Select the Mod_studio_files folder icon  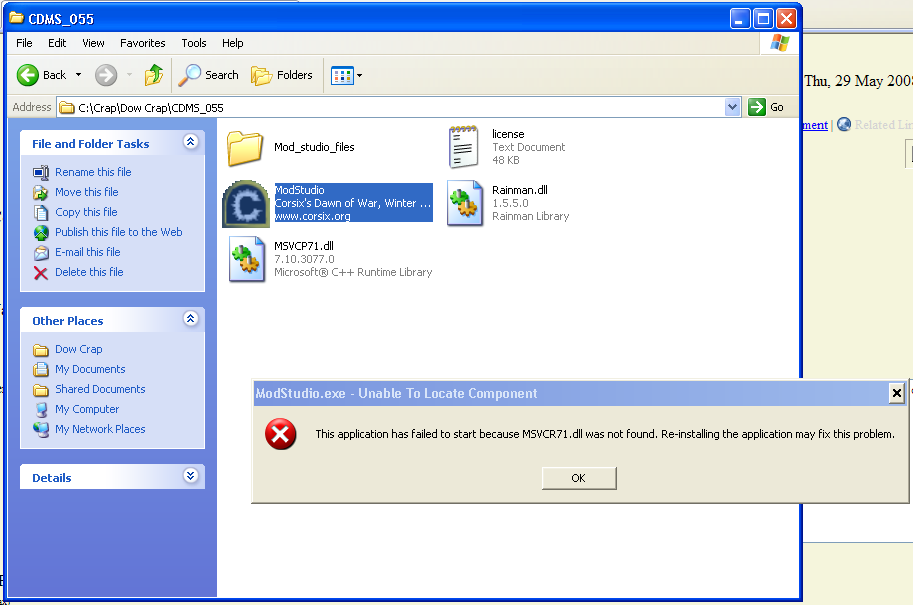(245, 148)
